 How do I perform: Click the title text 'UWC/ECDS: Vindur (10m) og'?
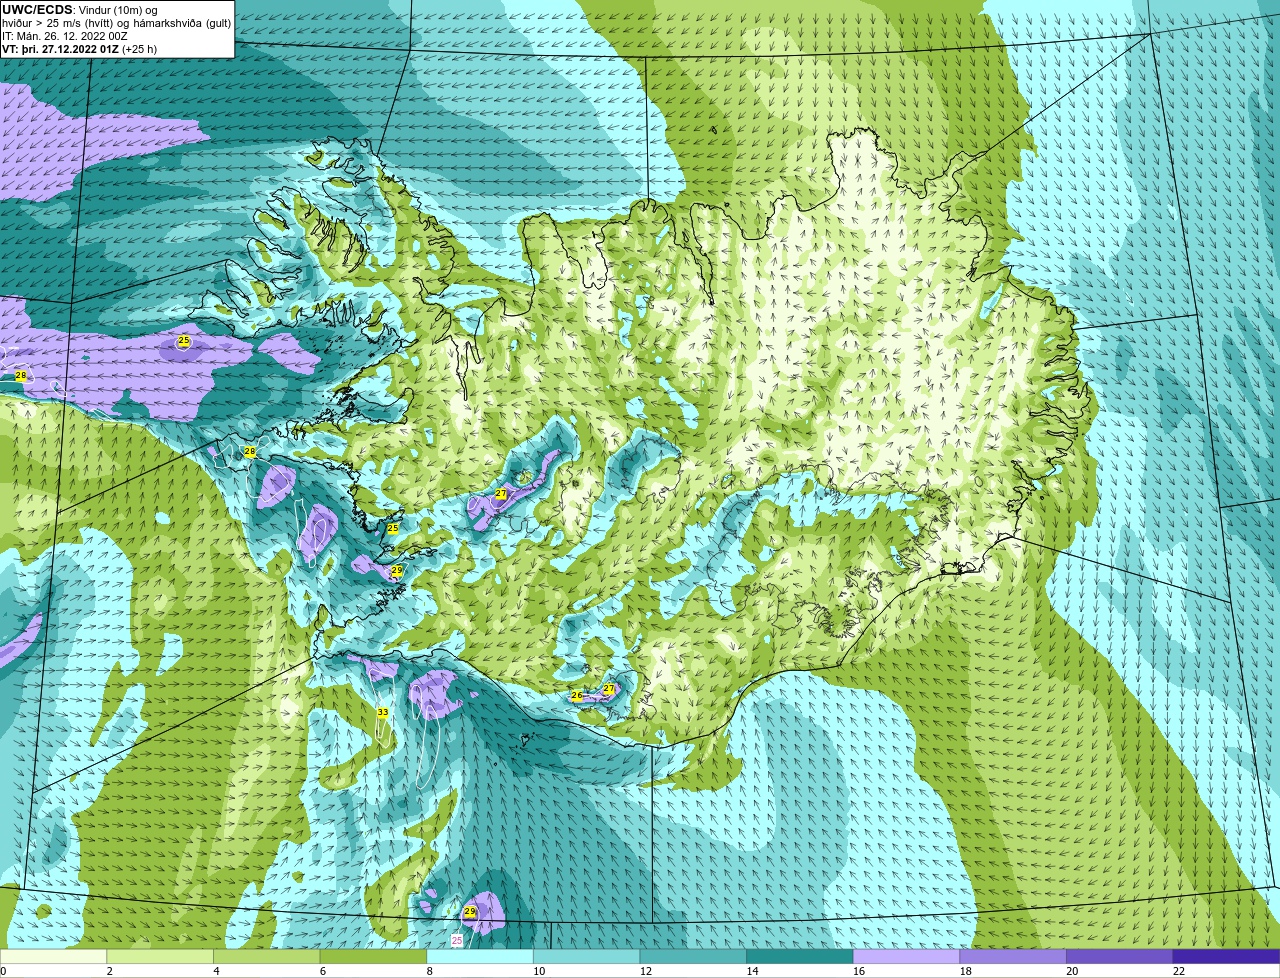[80, 10]
